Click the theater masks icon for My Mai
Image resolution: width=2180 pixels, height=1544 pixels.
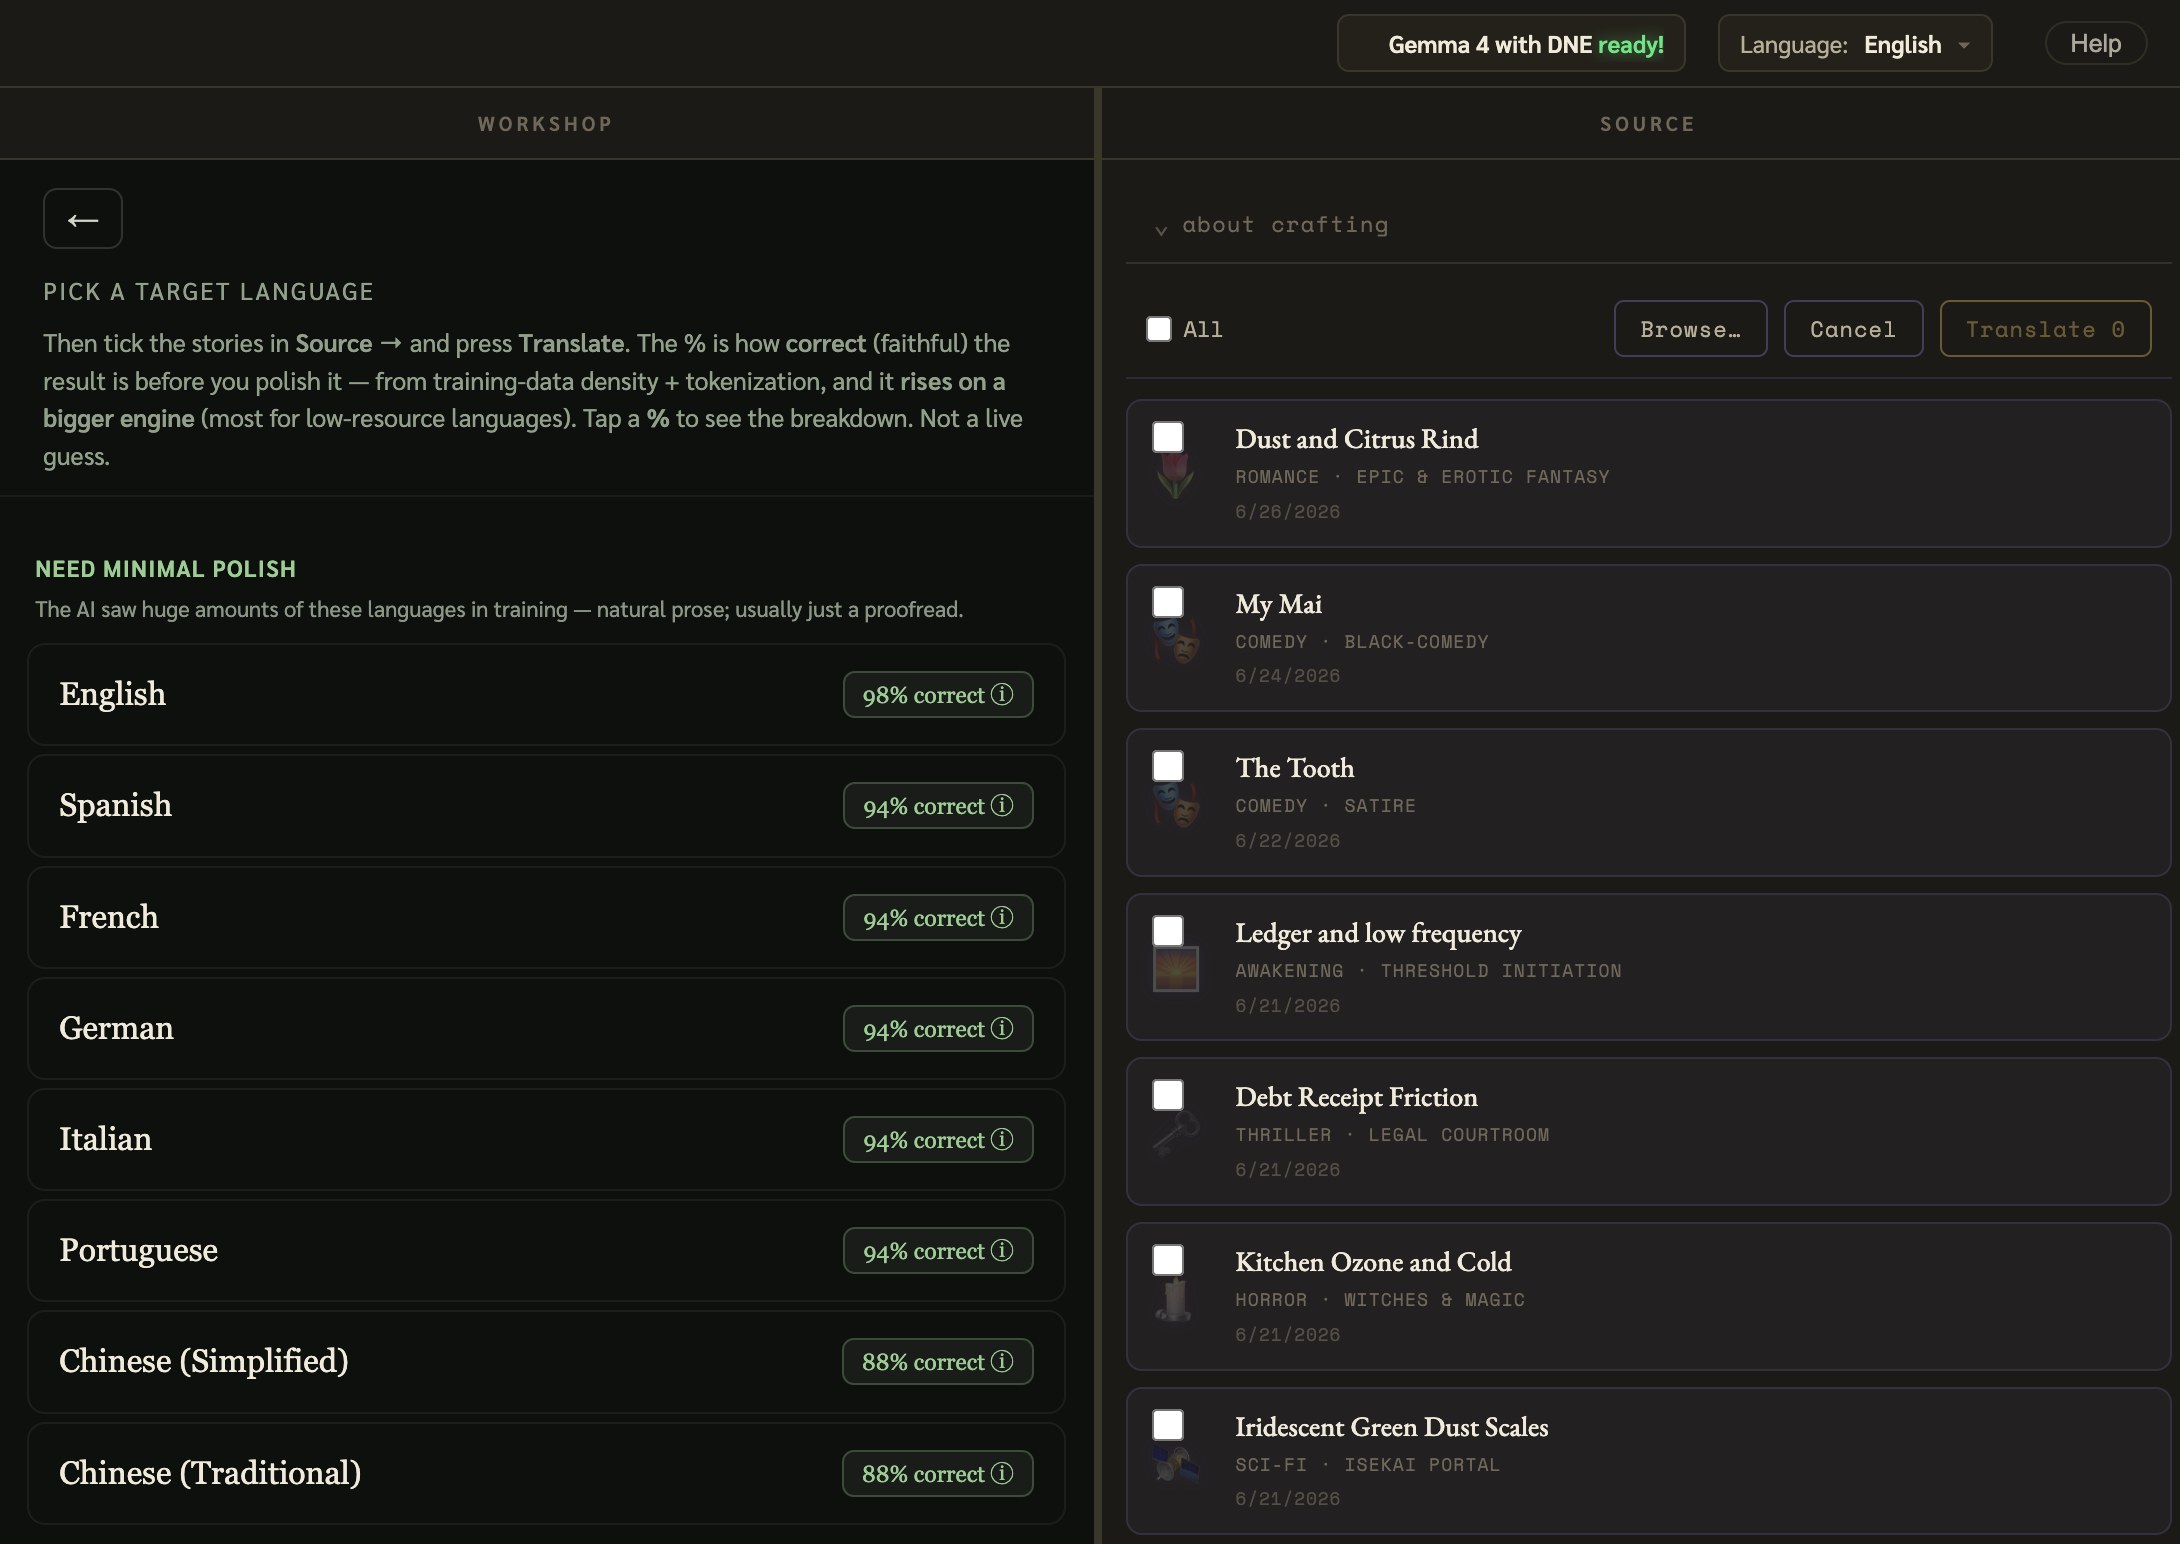1175,640
